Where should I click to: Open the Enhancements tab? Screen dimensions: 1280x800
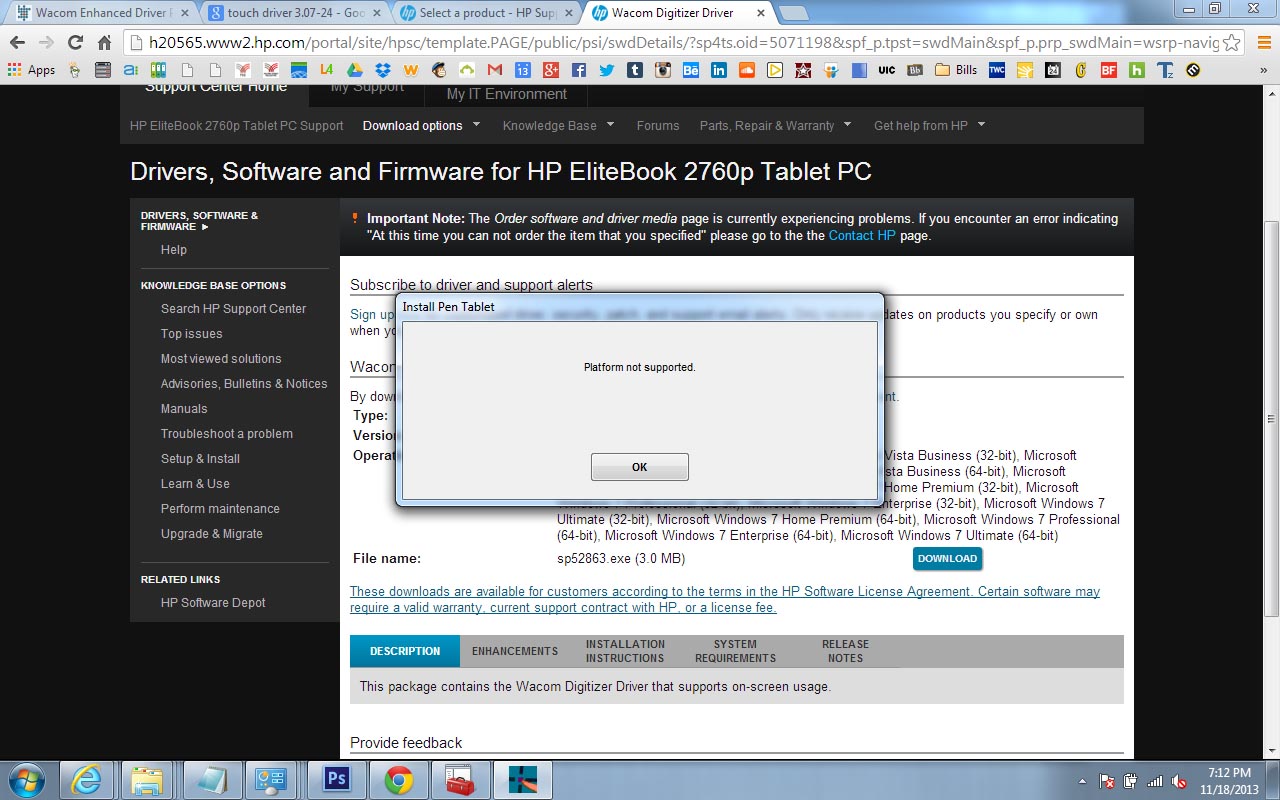(x=515, y=651)
